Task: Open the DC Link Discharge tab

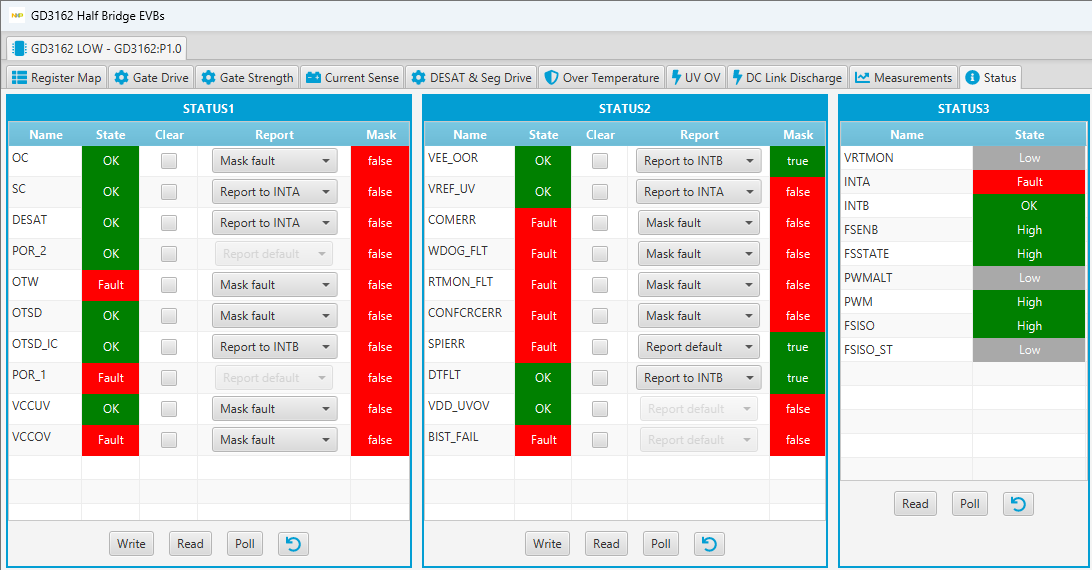Action: coord(786,78)
